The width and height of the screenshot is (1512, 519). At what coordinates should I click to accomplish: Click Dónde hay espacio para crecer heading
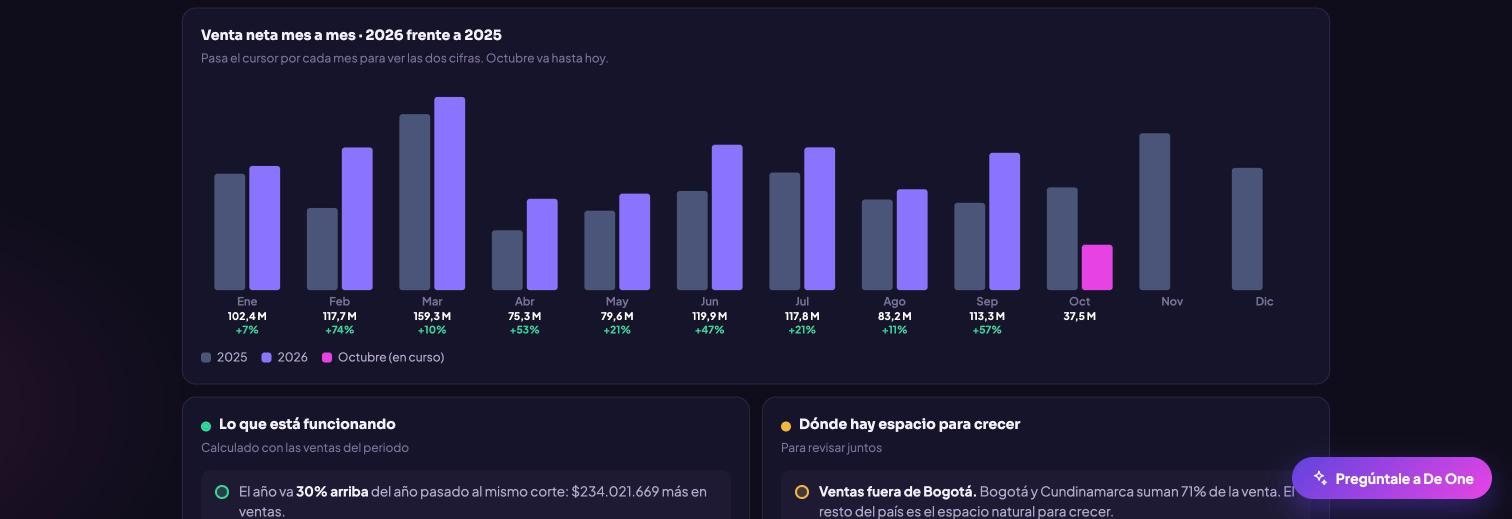click(909, 424)
